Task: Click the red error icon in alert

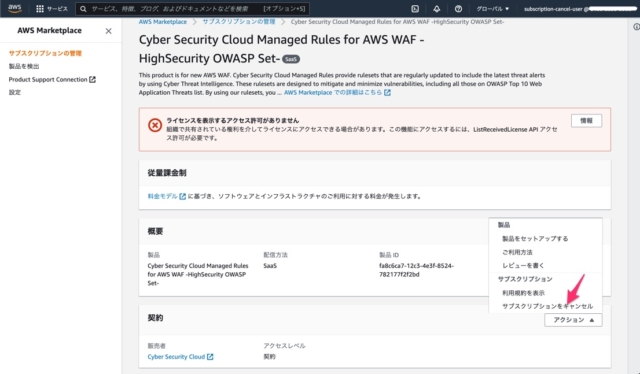Action: (155, 125)
